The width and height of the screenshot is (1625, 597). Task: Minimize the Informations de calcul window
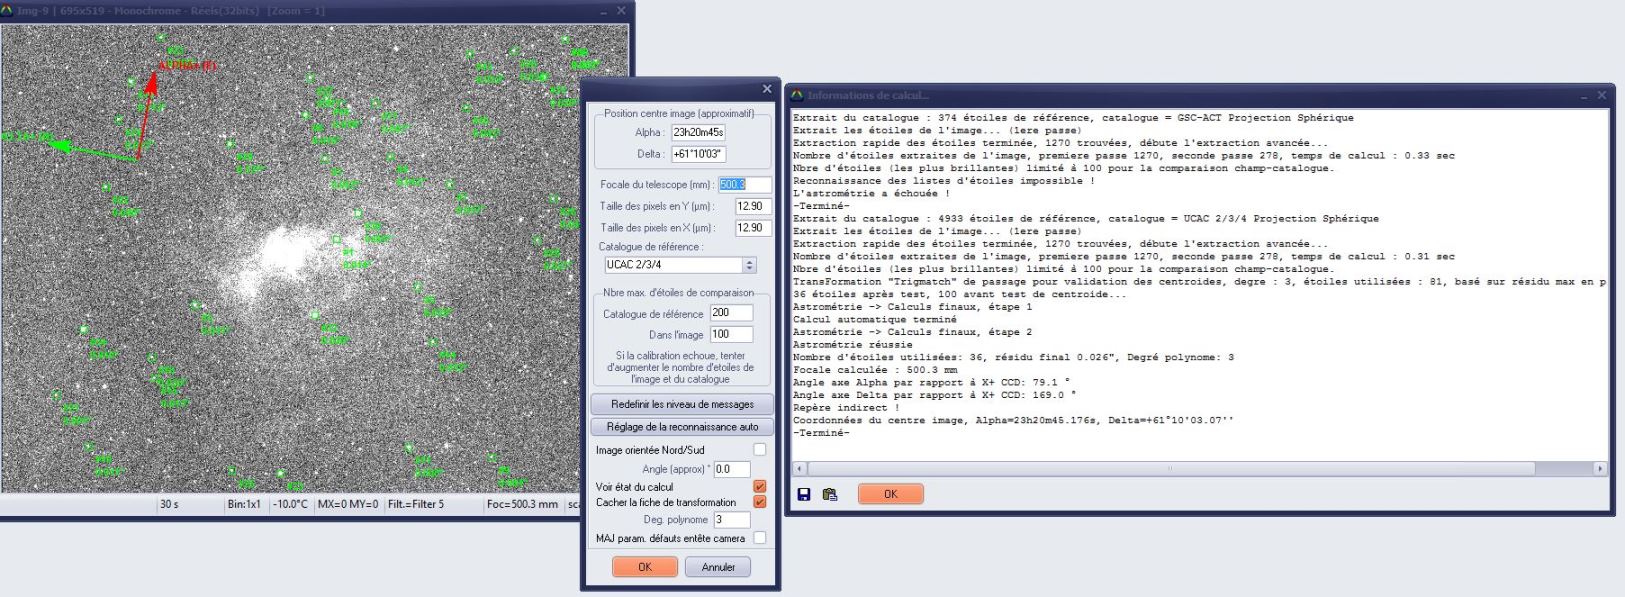tap(1585, 95)
